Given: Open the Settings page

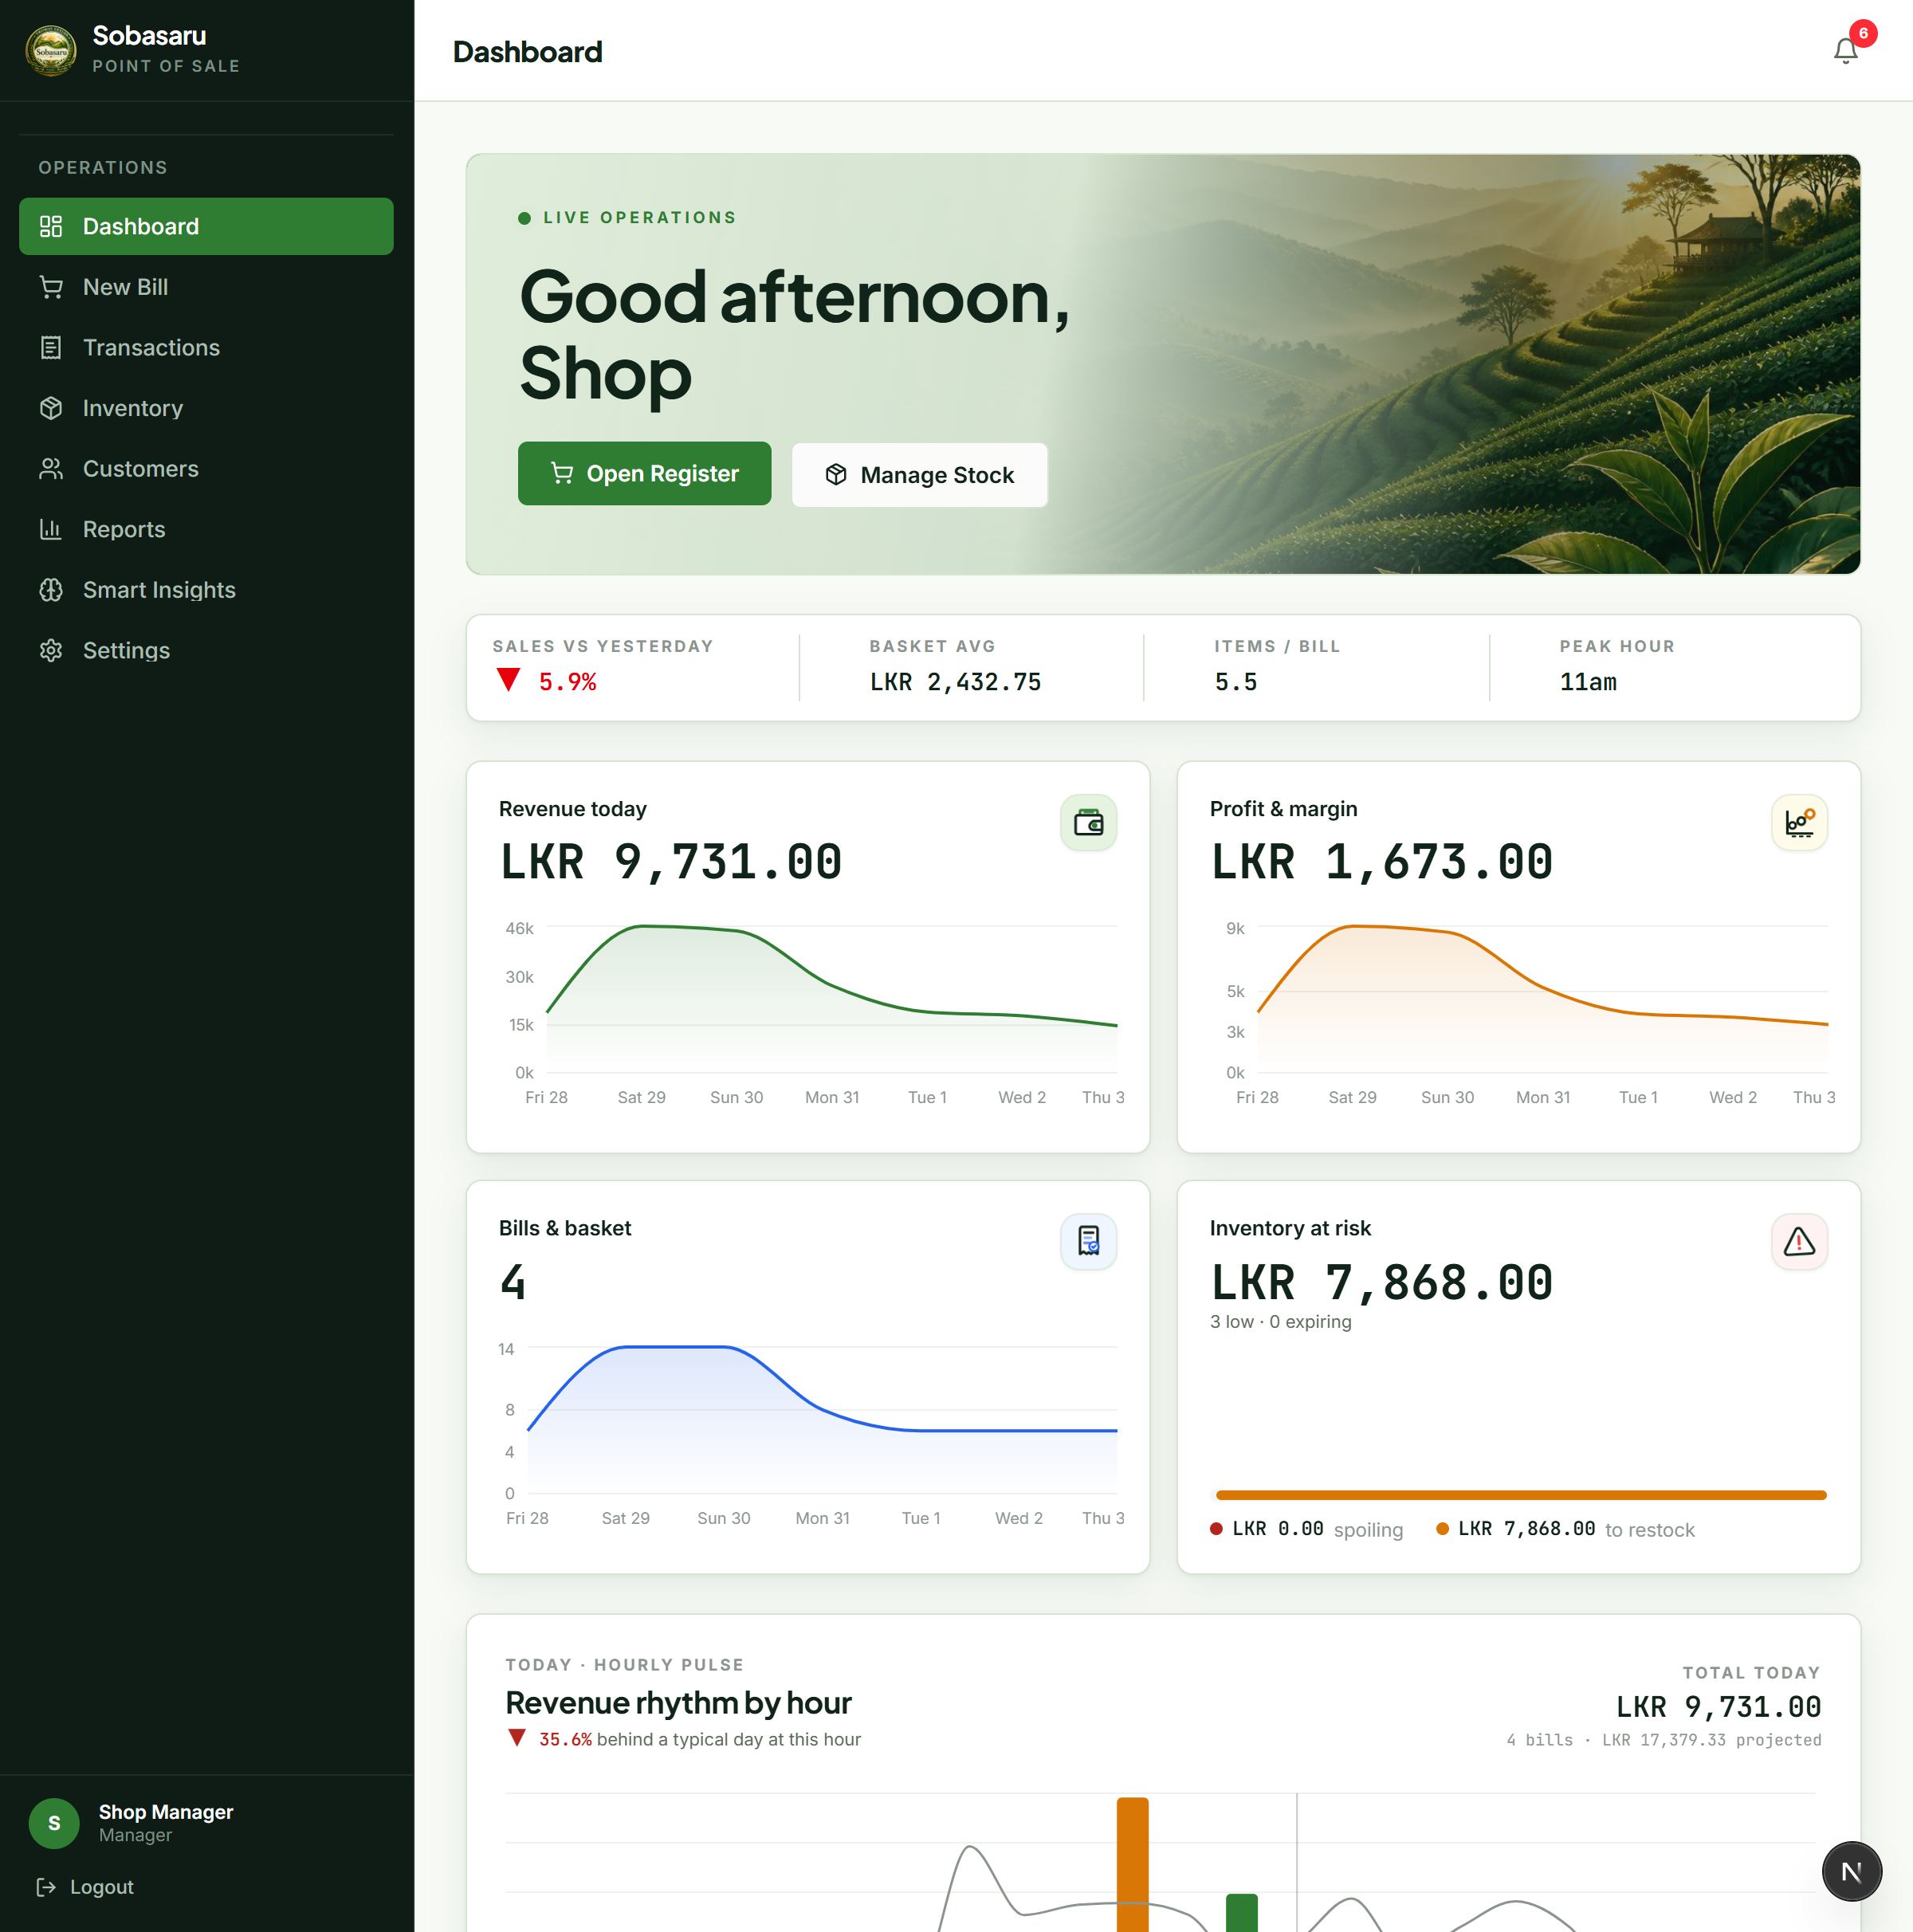Looking at the screenshot, I should 206,650.
